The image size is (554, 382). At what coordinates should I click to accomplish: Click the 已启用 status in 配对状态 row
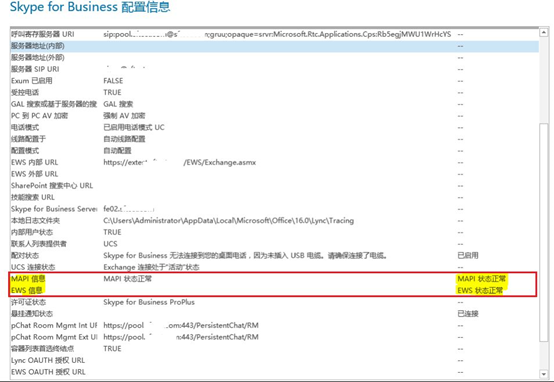[468, 255]
